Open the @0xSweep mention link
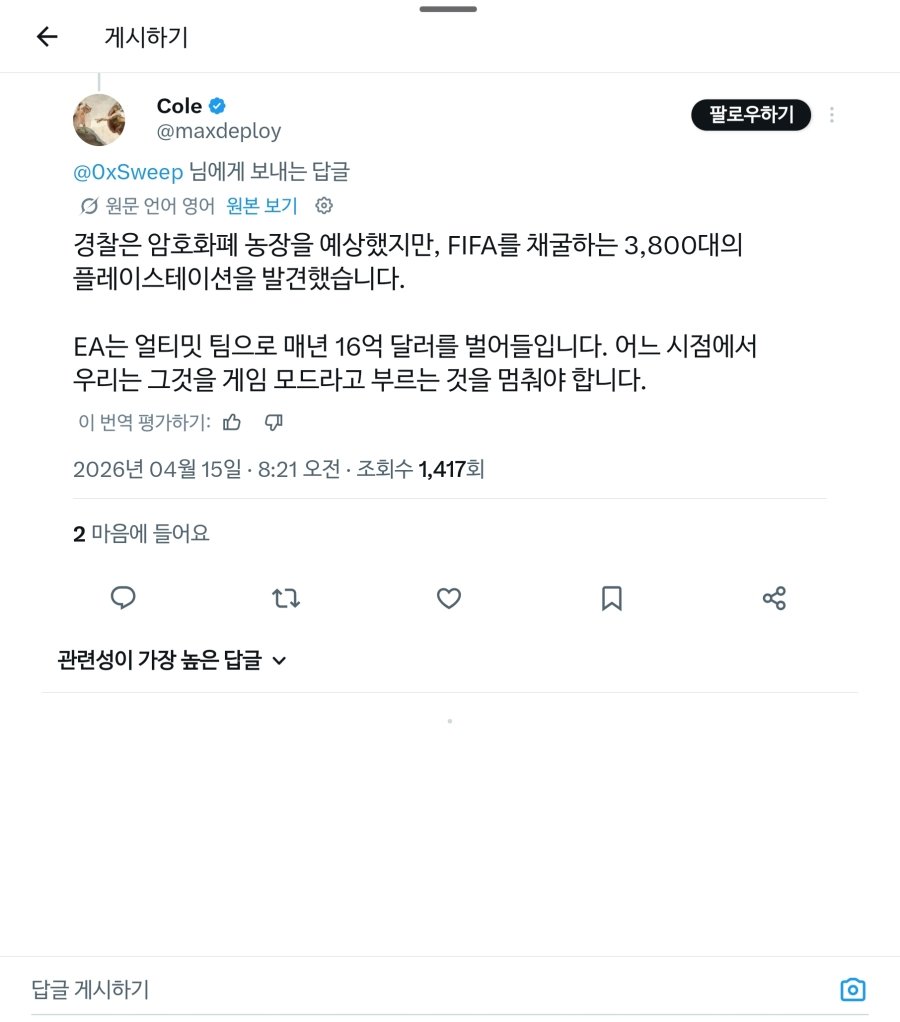 (x=128, y=172)
